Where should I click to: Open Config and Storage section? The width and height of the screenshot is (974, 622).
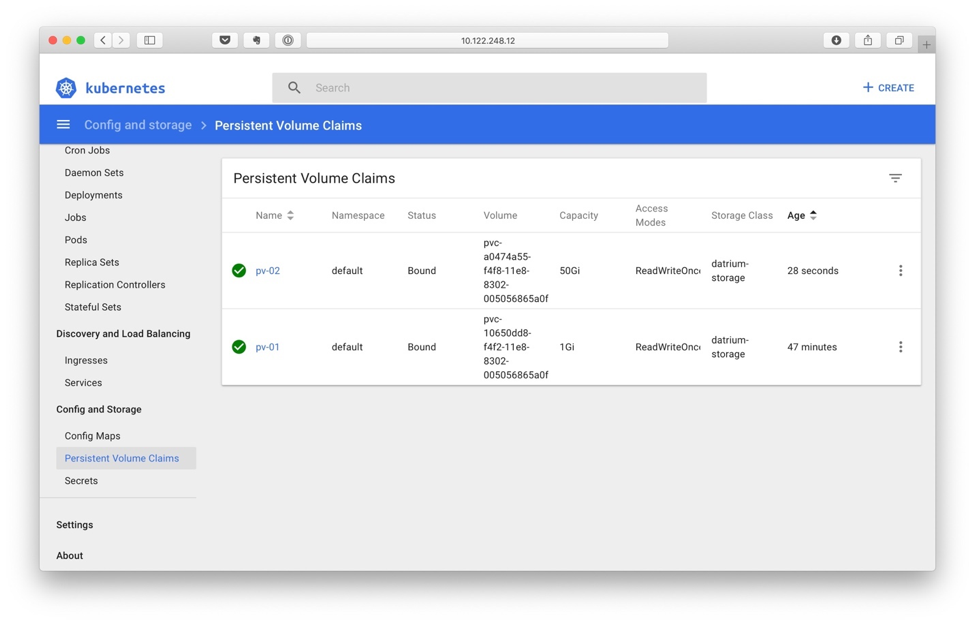[99, 409]
